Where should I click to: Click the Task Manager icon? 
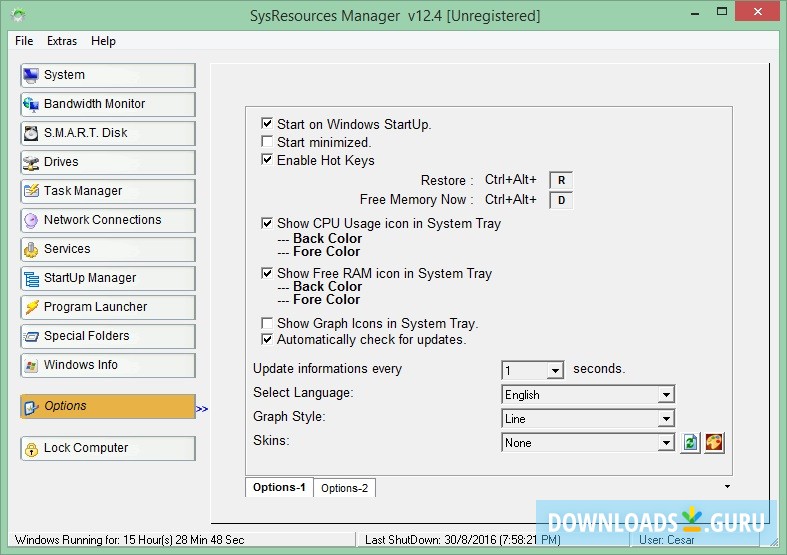click(x=31, y=191)
